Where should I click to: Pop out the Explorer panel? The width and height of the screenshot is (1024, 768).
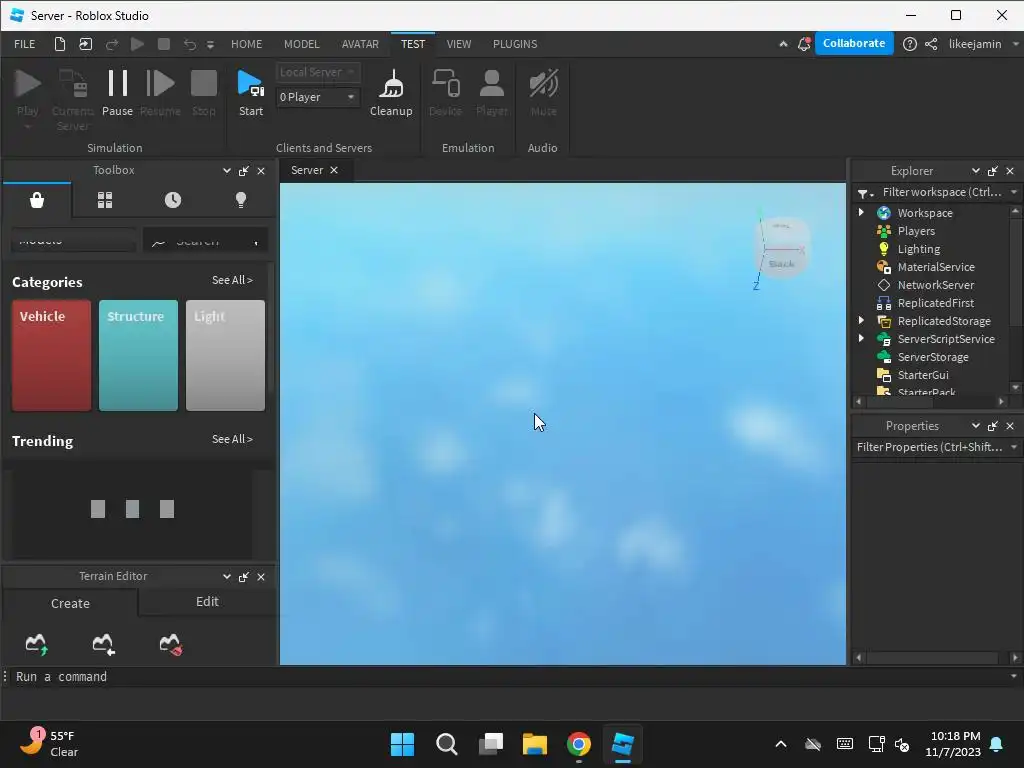[x=993, y=171]
